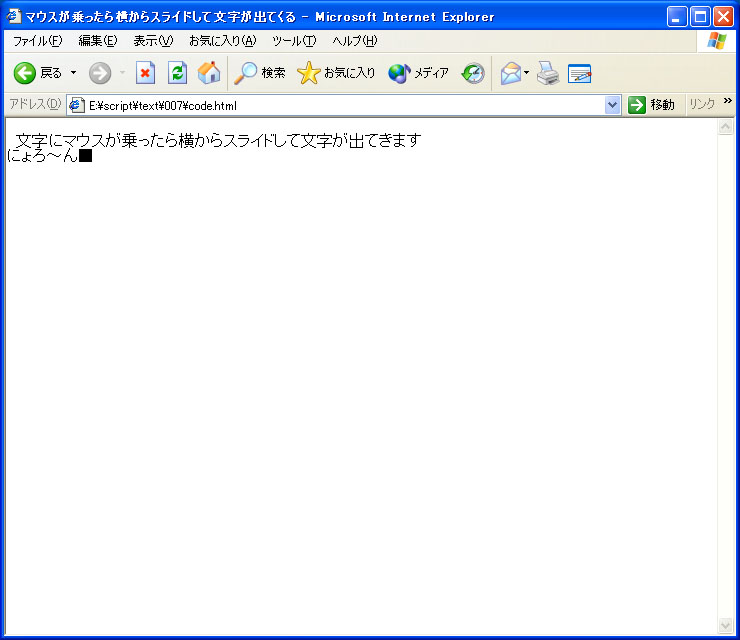Click the 移動 (Go) button
This screenshot has width=740, height=640.
(x=651, y=105)
